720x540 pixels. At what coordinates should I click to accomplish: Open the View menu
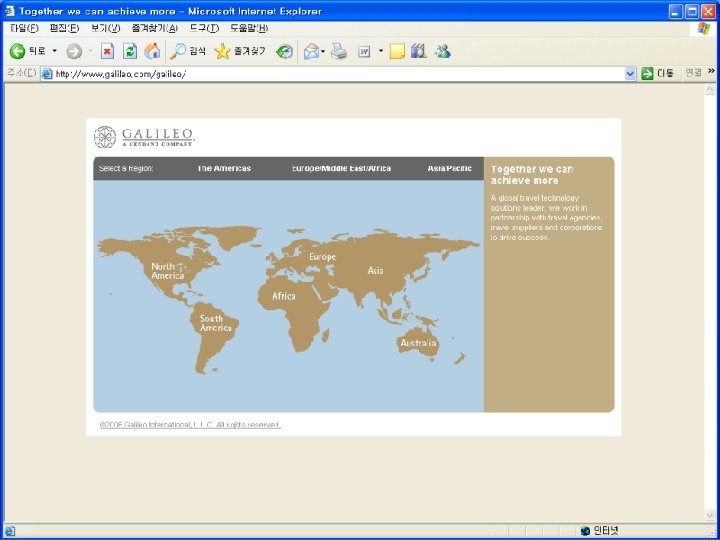click(x=106, y=28)
